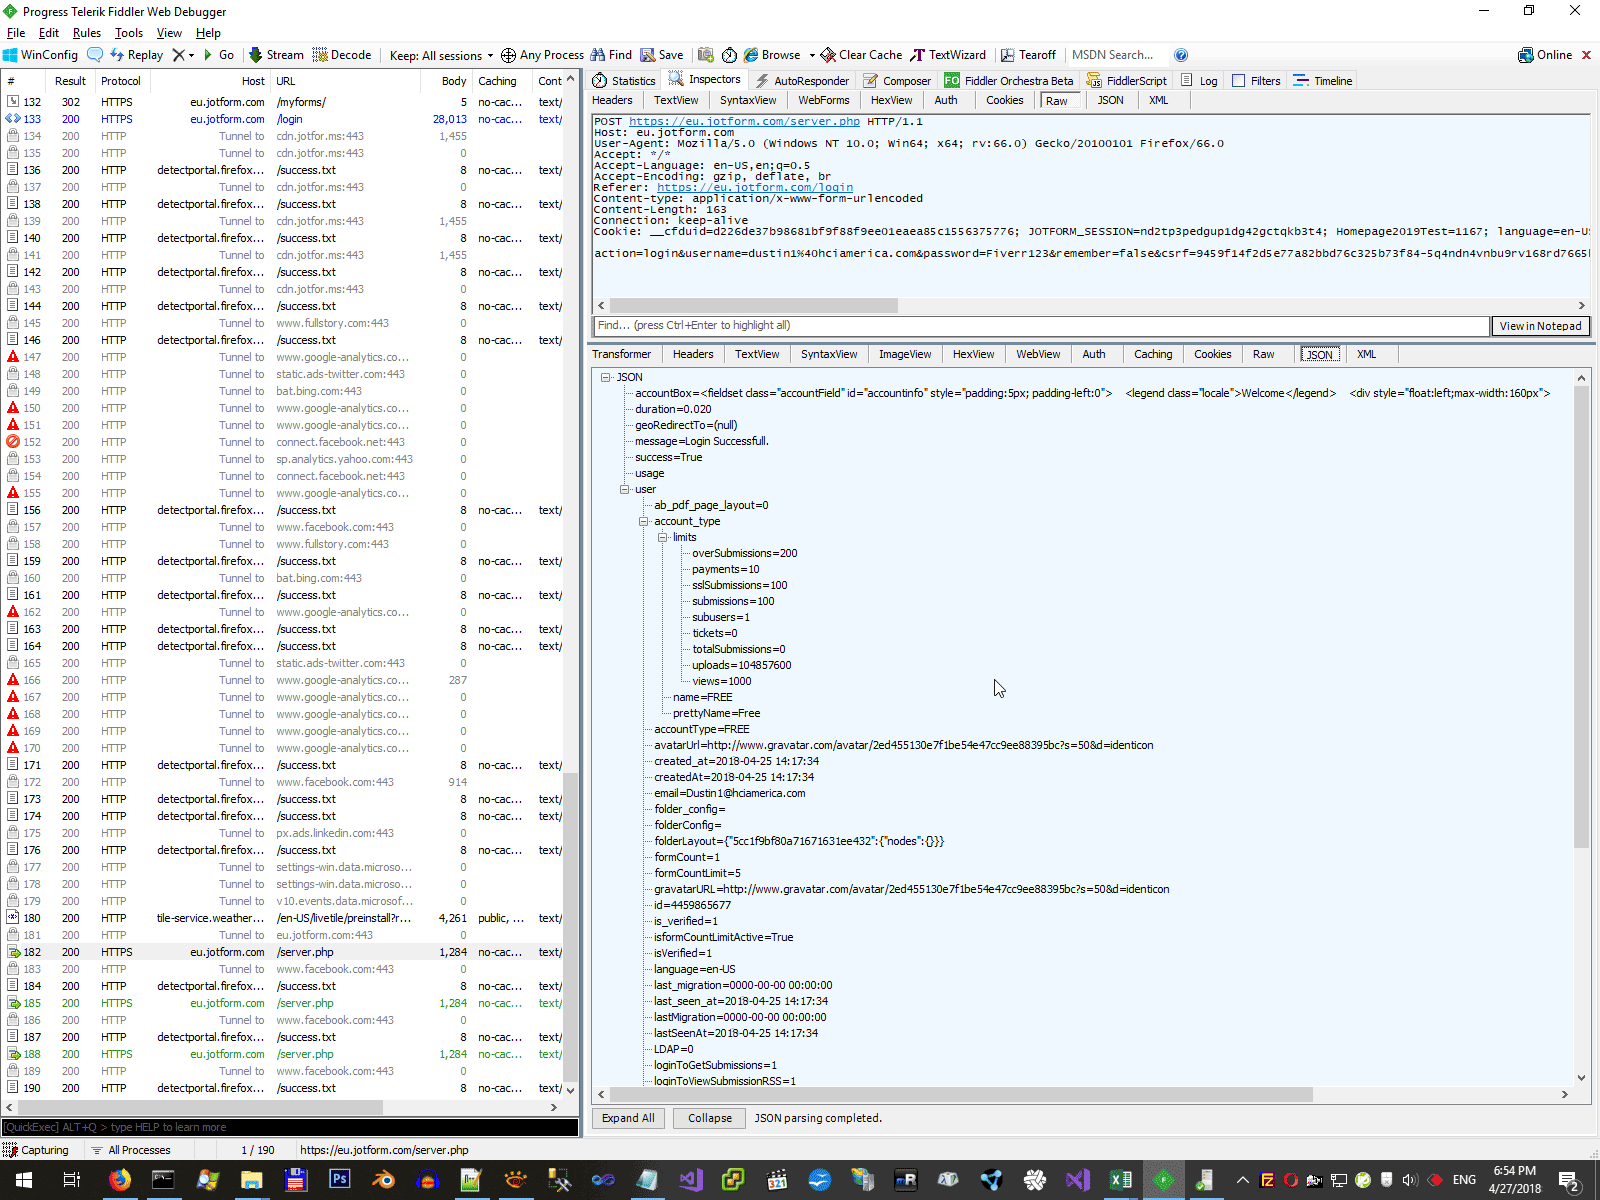The height and width of the screenshot is (1200, 1600).
Task: Open the blue help question icon
Action: click(x=1181, y=55)
